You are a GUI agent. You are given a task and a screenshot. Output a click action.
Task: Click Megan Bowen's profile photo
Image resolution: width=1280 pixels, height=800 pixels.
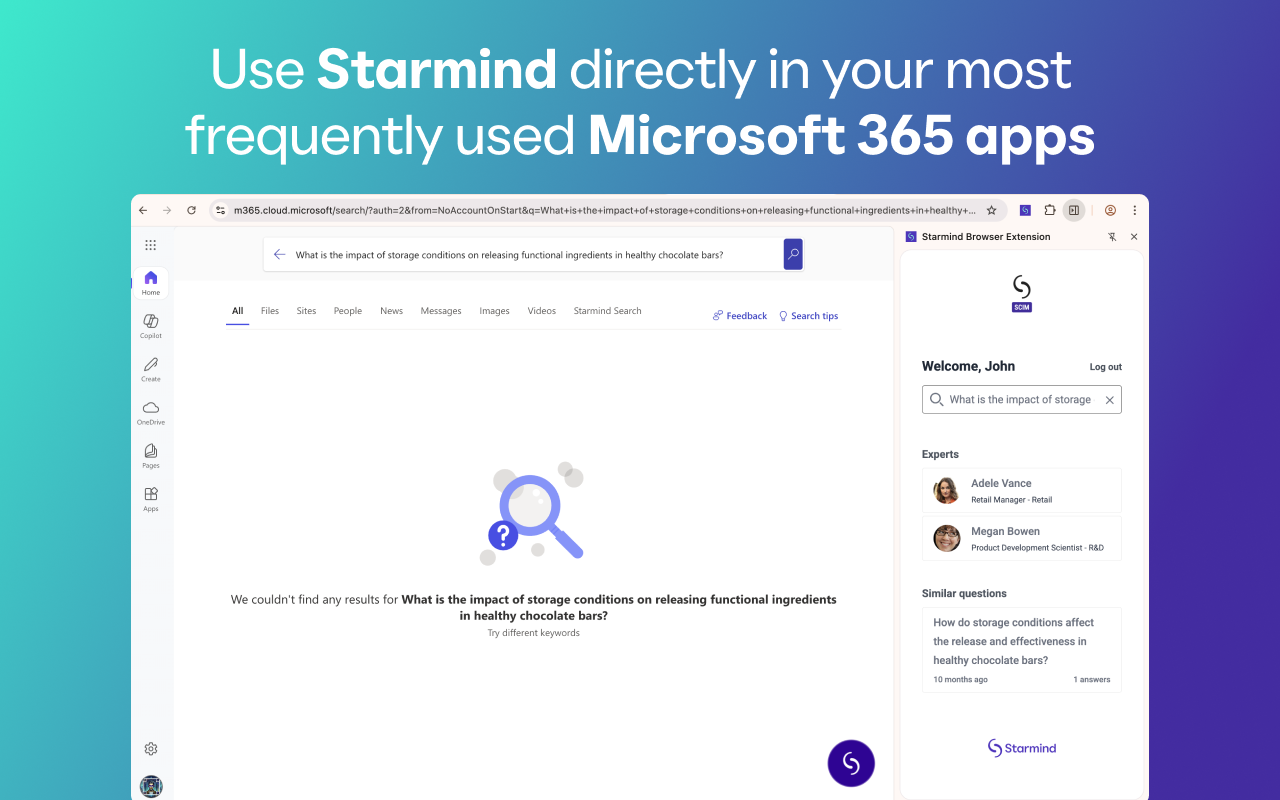(947, 538)
